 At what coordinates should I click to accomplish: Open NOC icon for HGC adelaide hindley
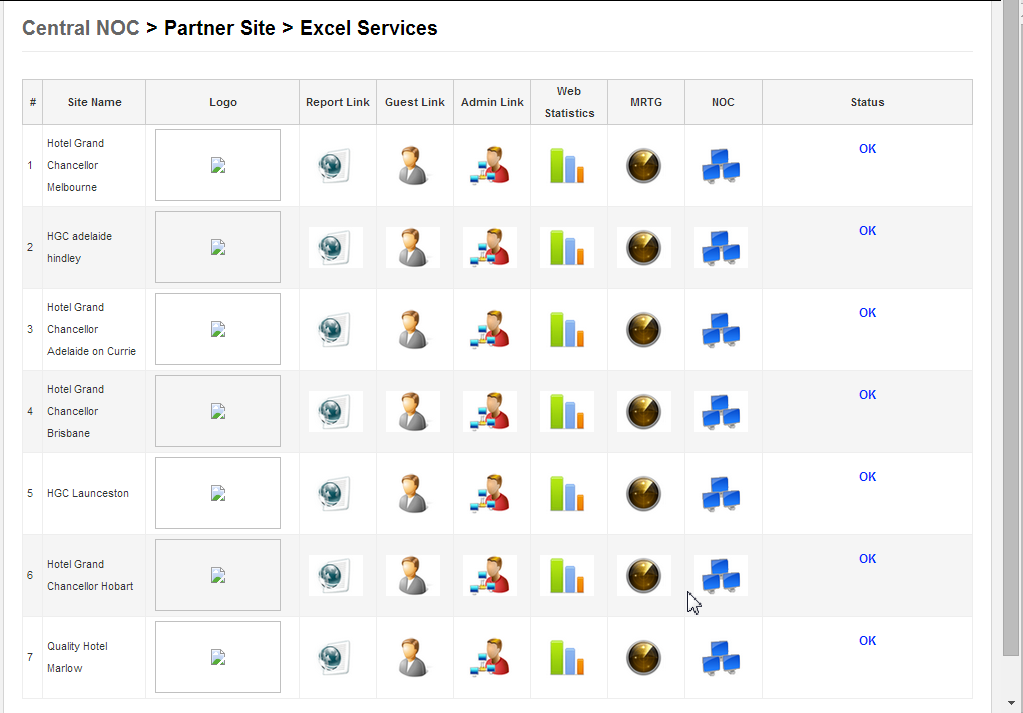pyautogui.click(x=721, y=248)
